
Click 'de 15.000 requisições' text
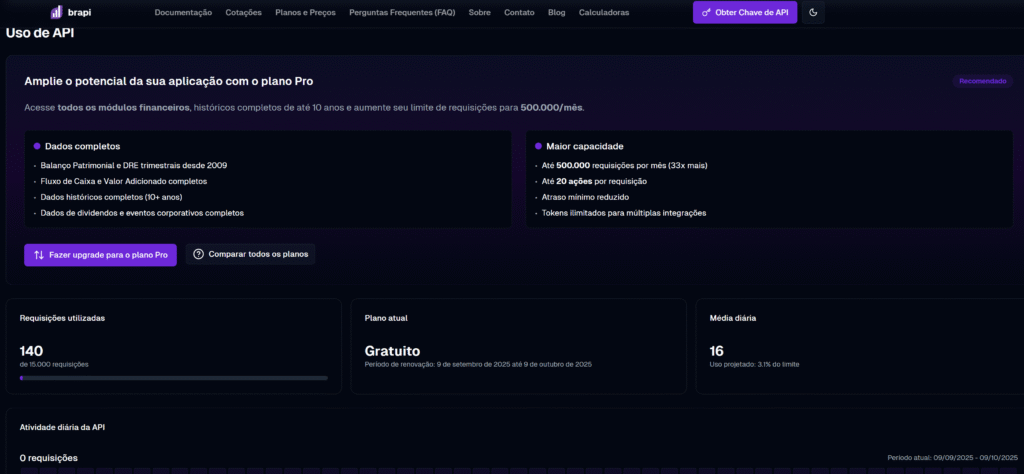point(54,364)
